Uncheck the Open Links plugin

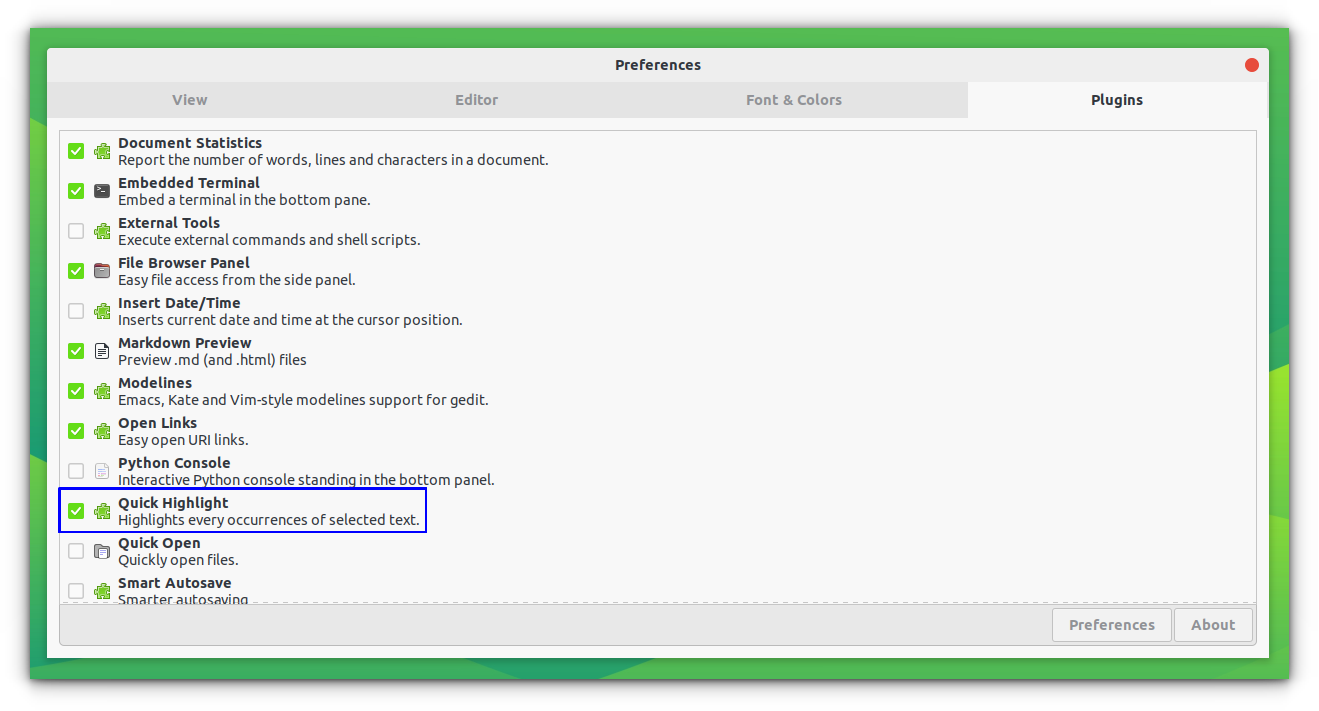click(x=76, y=431)
